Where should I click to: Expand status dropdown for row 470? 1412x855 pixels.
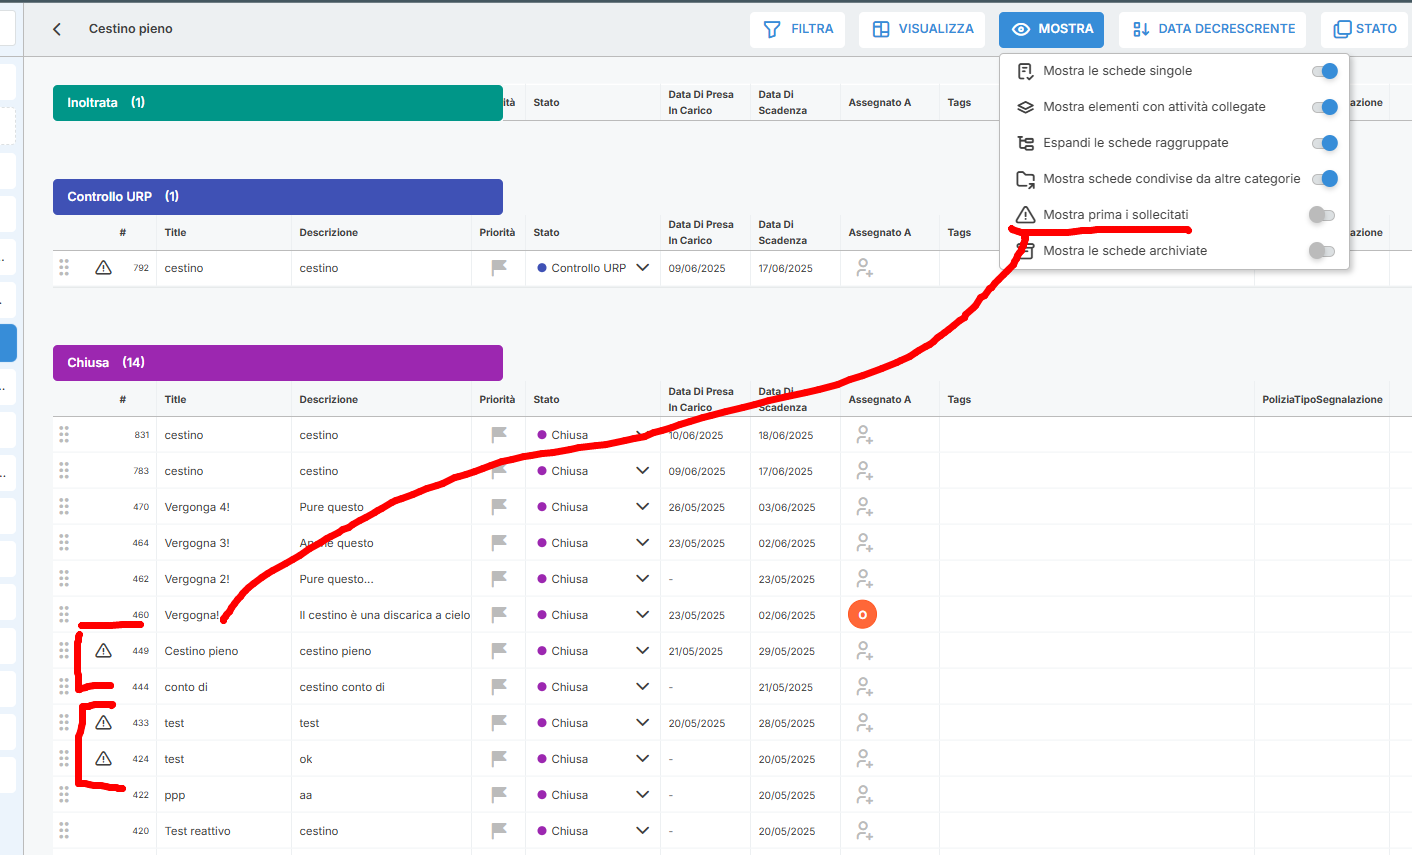coord(642,507)
